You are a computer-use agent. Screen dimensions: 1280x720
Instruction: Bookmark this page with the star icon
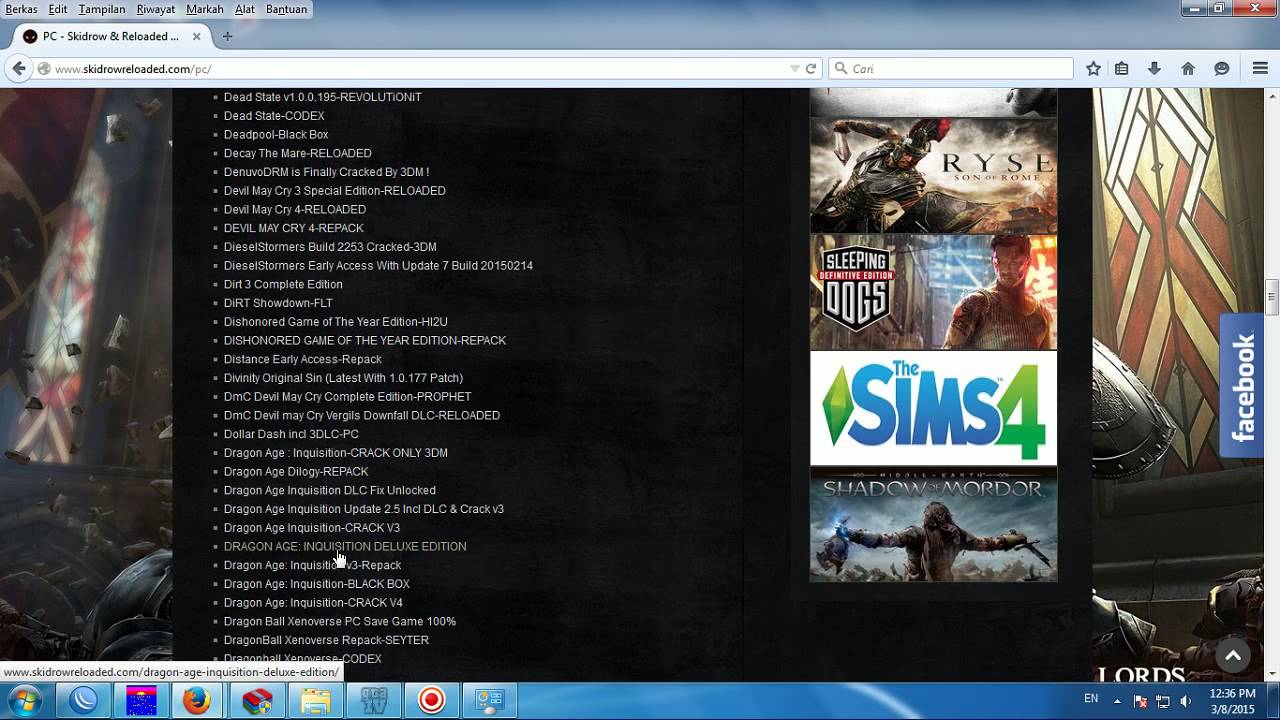1094,69
